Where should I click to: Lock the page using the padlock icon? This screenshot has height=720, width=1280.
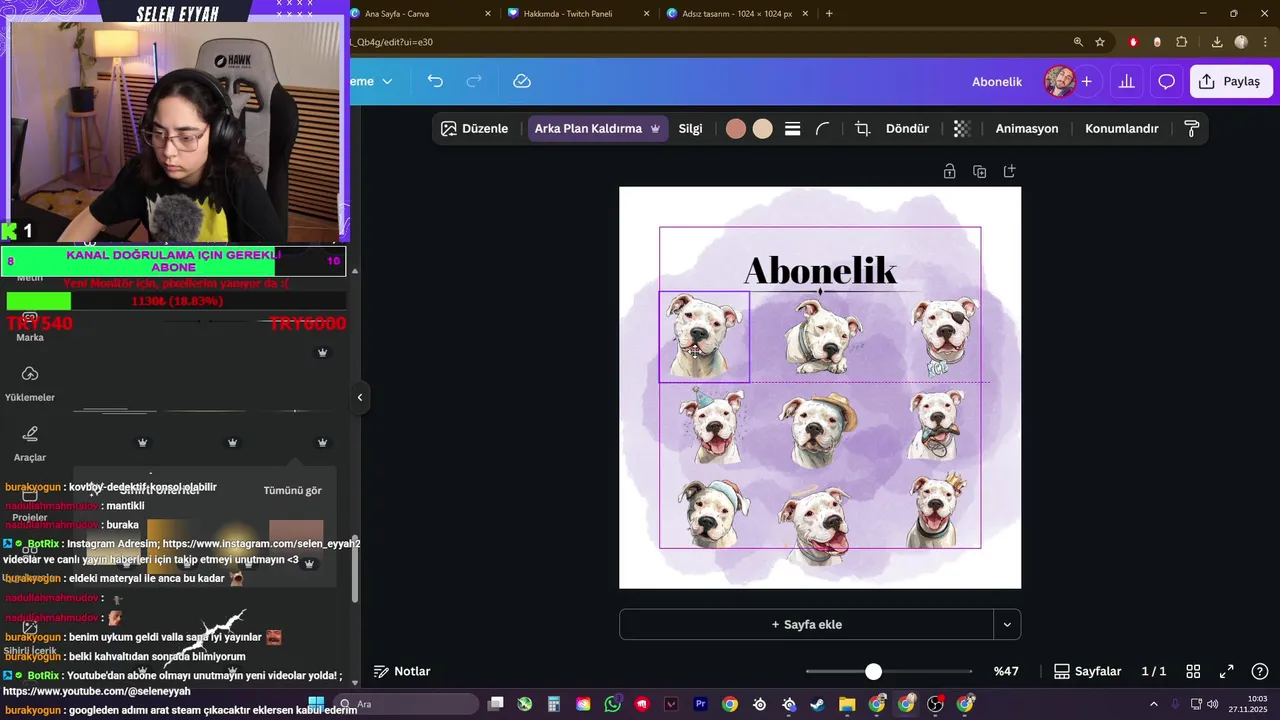(x=949, y=172)
